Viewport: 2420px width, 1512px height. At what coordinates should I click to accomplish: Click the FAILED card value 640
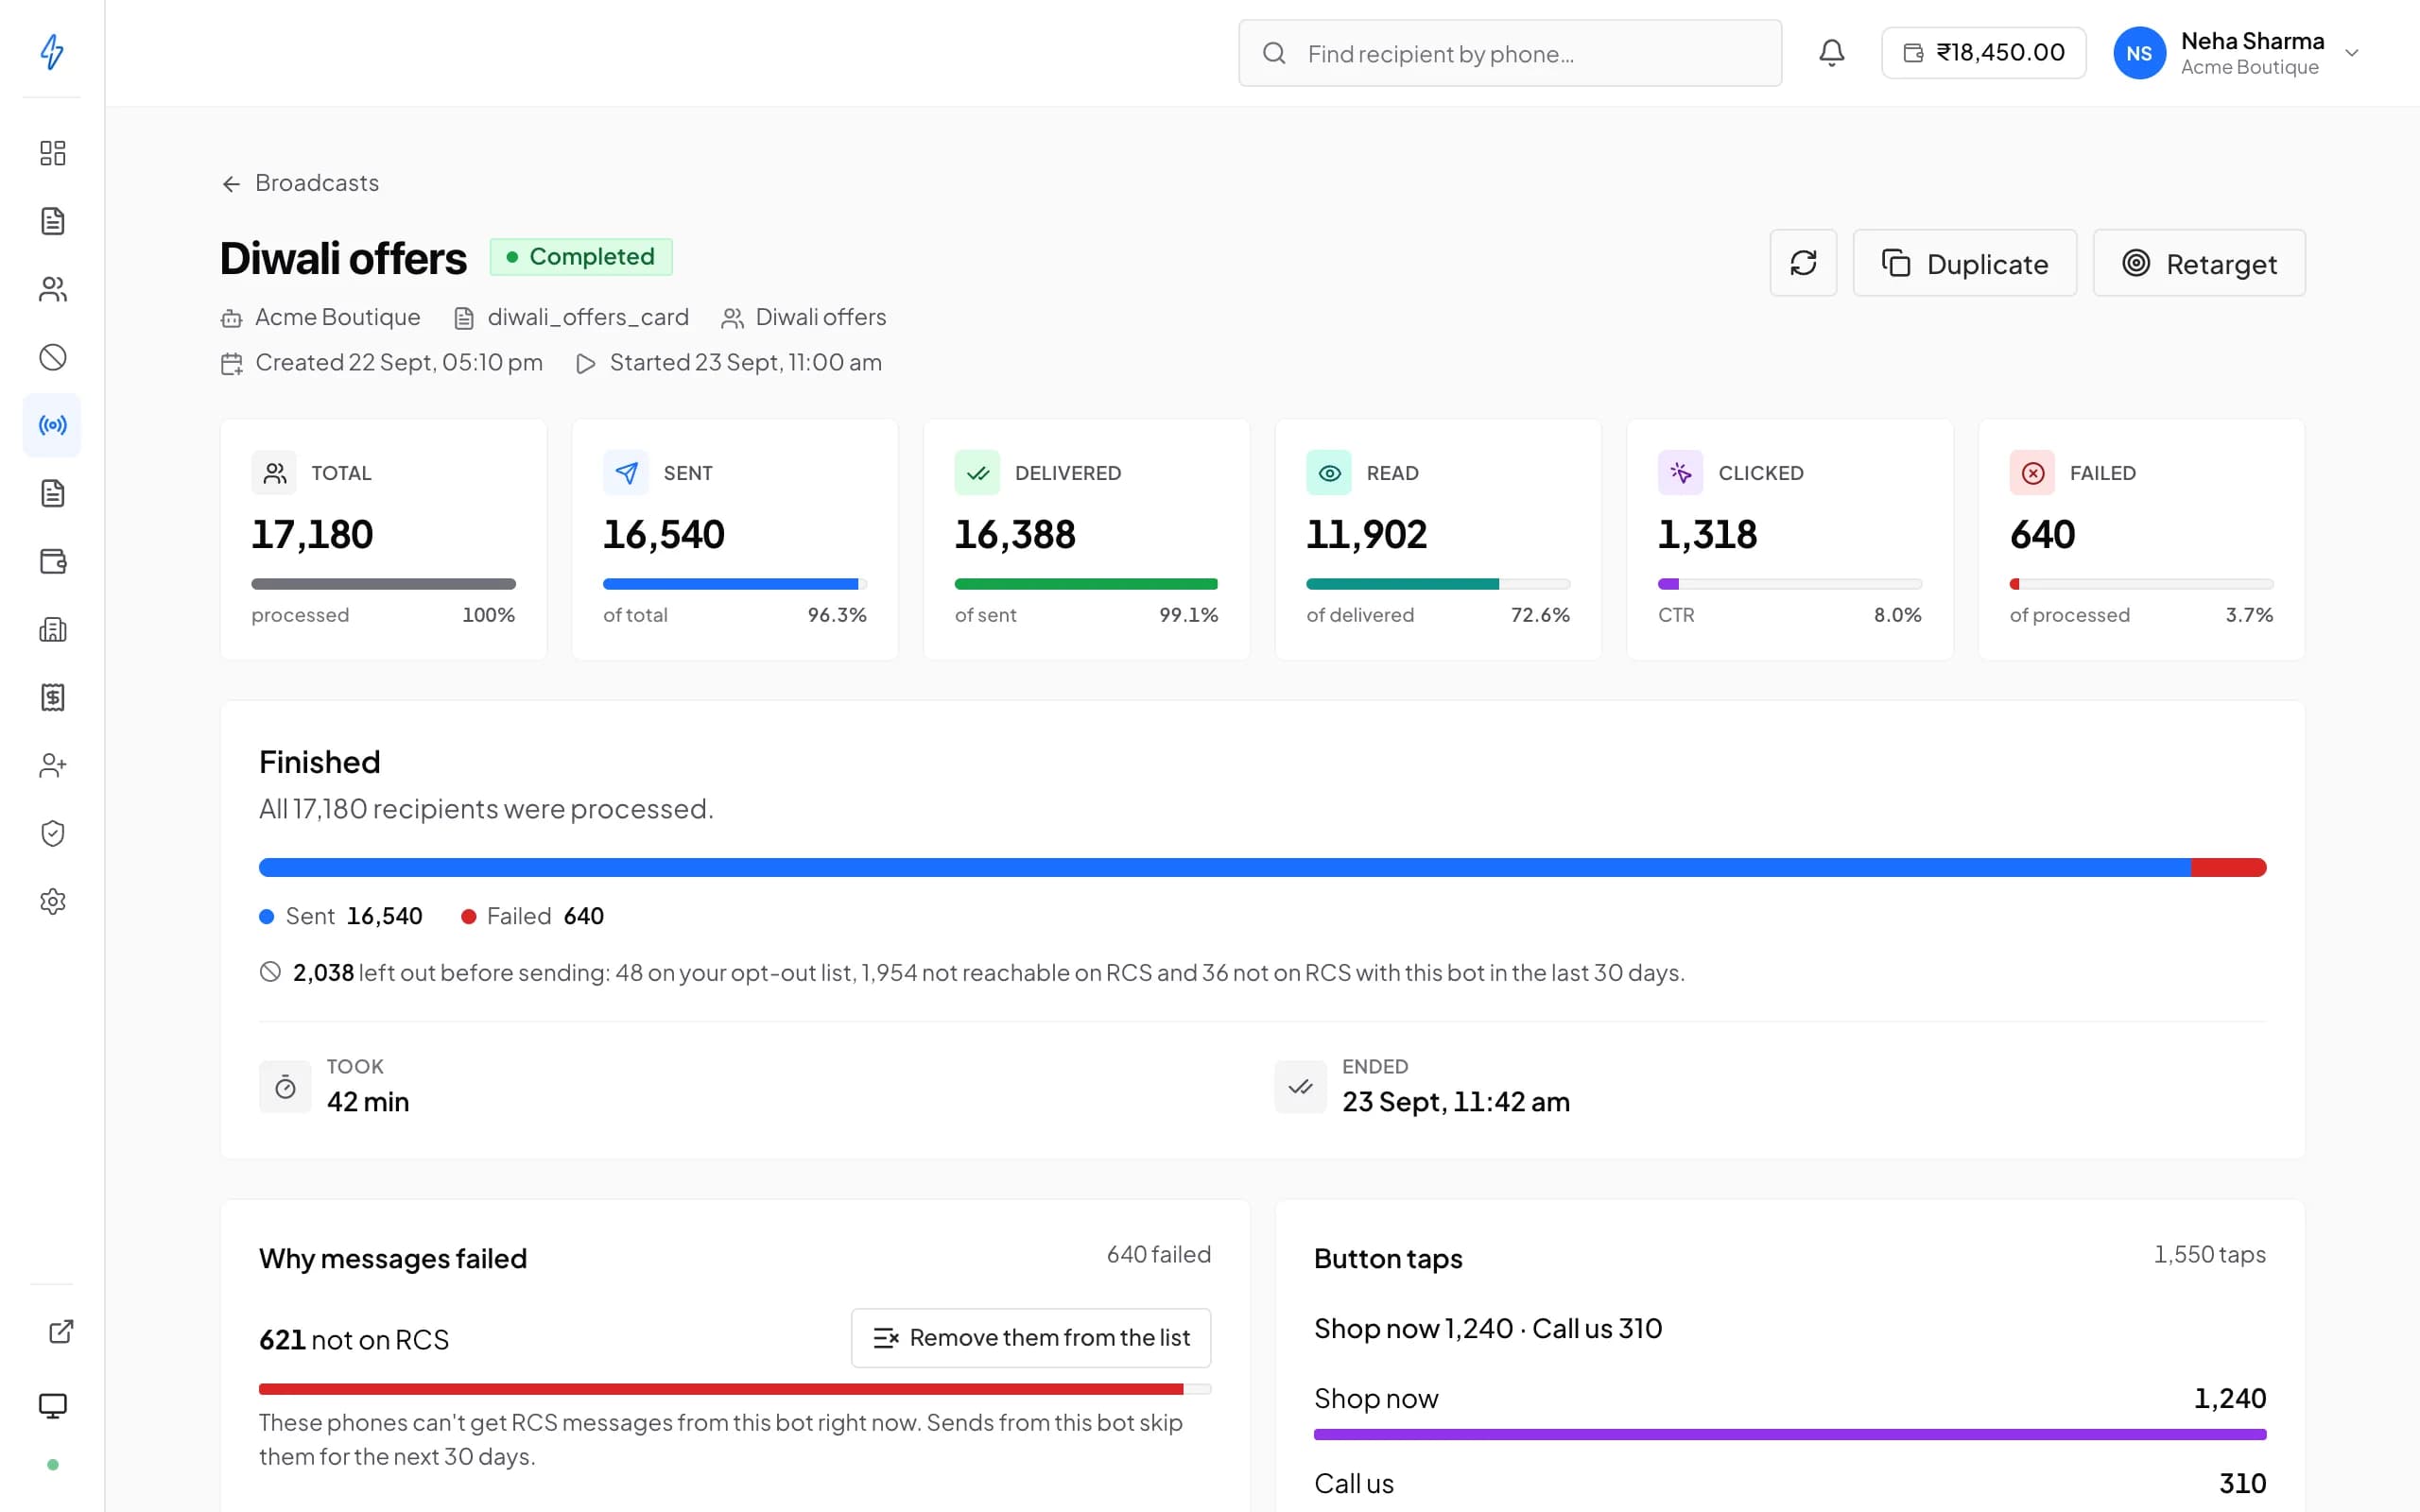[x=2042, y=535]
